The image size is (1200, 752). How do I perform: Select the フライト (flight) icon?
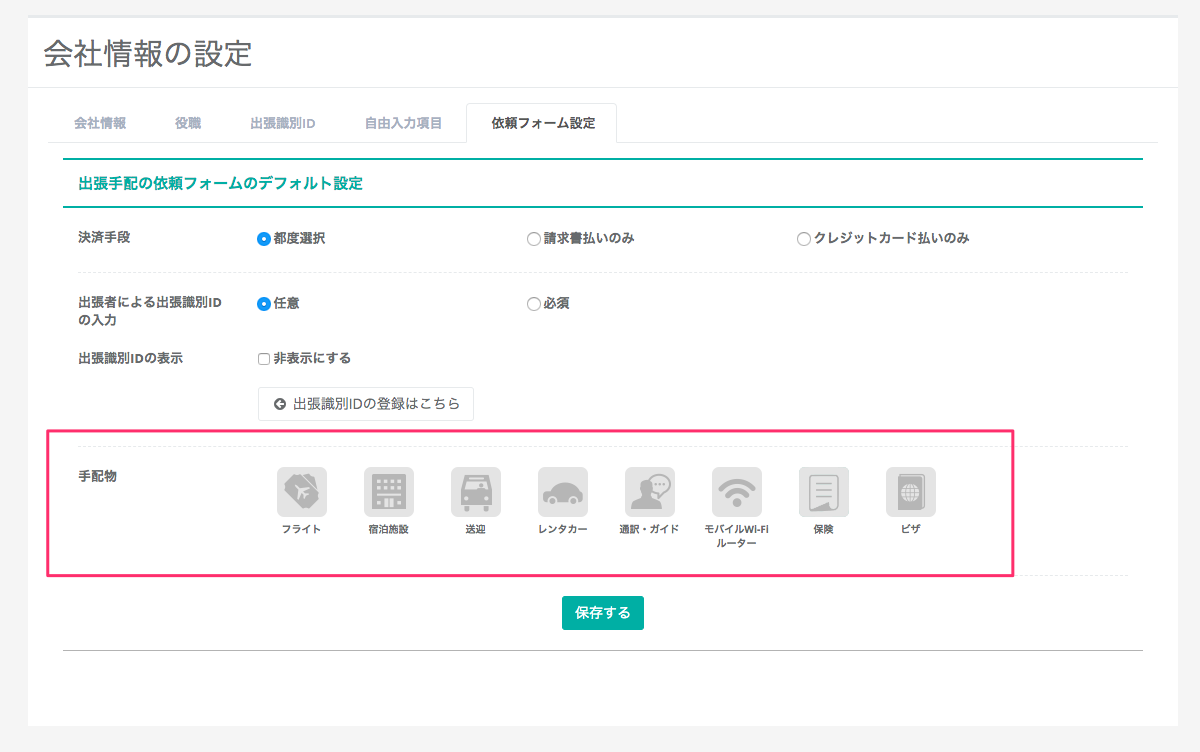(x=301, y=492)
